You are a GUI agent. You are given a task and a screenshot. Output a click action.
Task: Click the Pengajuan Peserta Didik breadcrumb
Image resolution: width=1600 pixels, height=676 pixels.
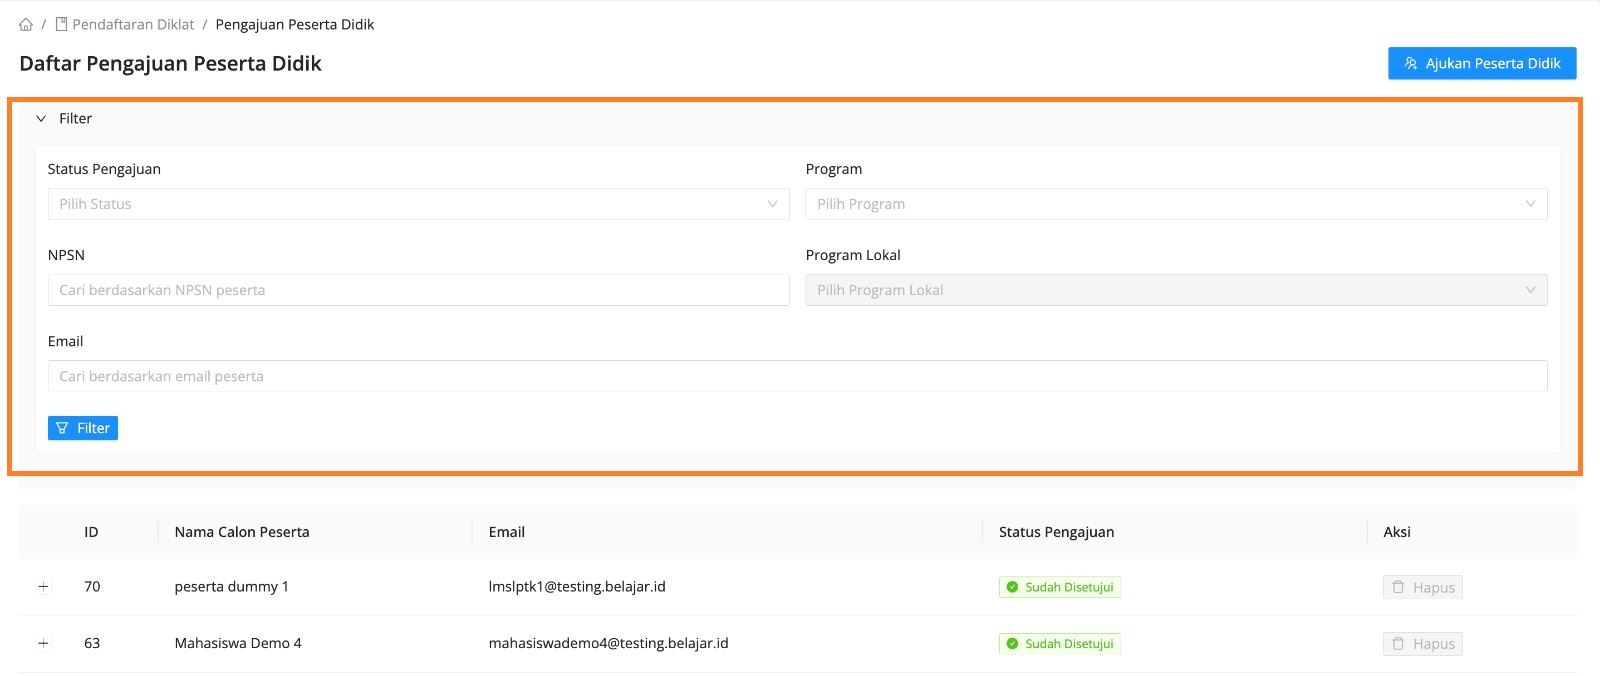point(295,25)
